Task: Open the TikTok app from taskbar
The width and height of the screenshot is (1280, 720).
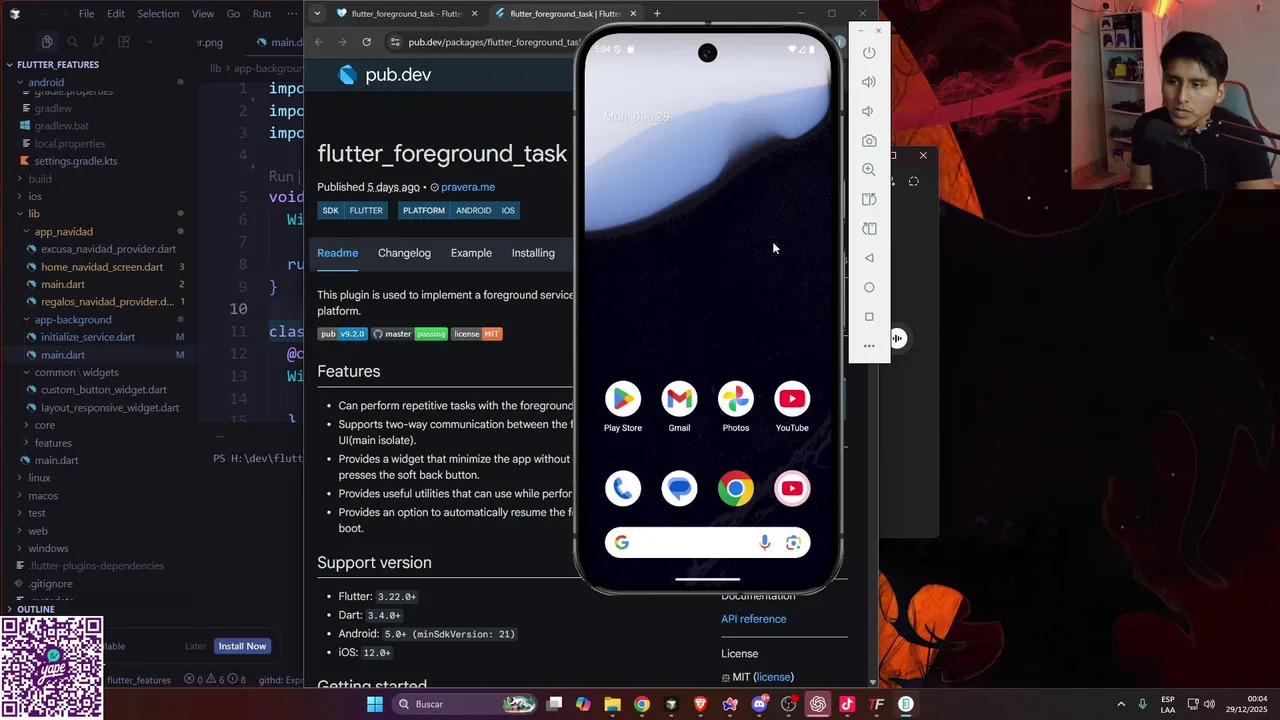Action: click(x=847, y=704)
